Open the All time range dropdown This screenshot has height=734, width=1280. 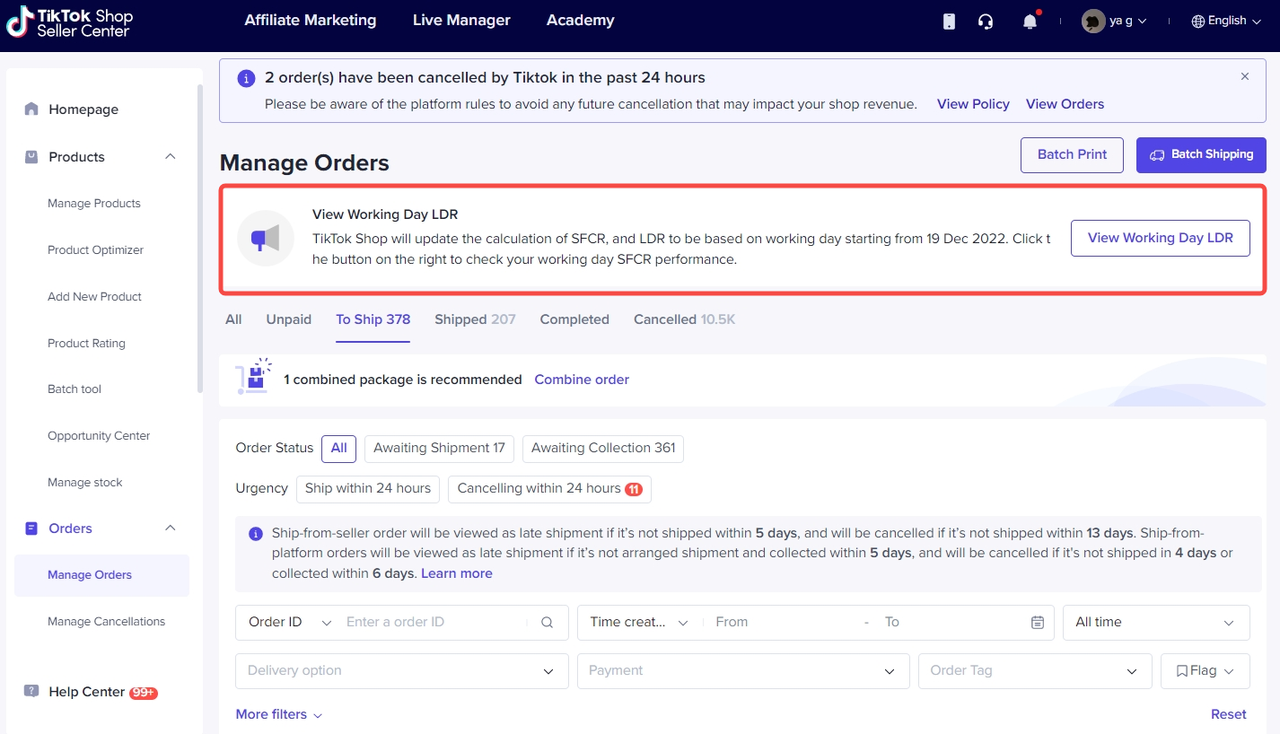[x=1156, y=622]
